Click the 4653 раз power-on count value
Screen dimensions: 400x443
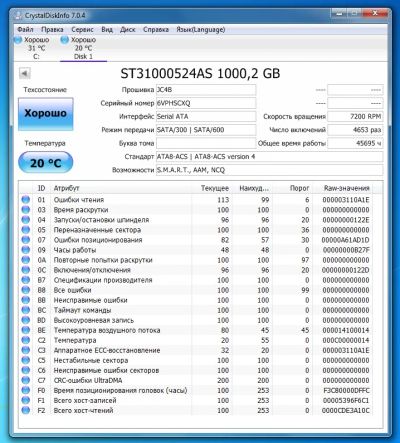click(x=355, y=130)
